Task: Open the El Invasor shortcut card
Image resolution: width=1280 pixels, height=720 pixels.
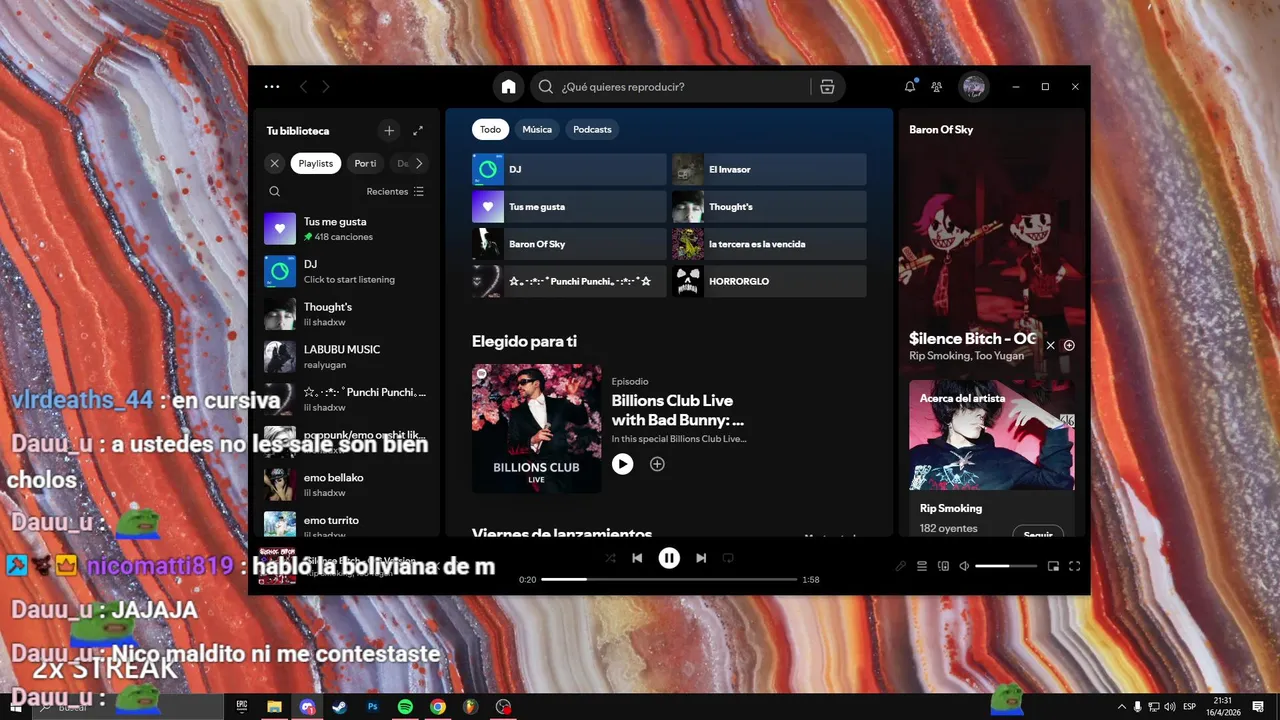Action: coord(769,169)
